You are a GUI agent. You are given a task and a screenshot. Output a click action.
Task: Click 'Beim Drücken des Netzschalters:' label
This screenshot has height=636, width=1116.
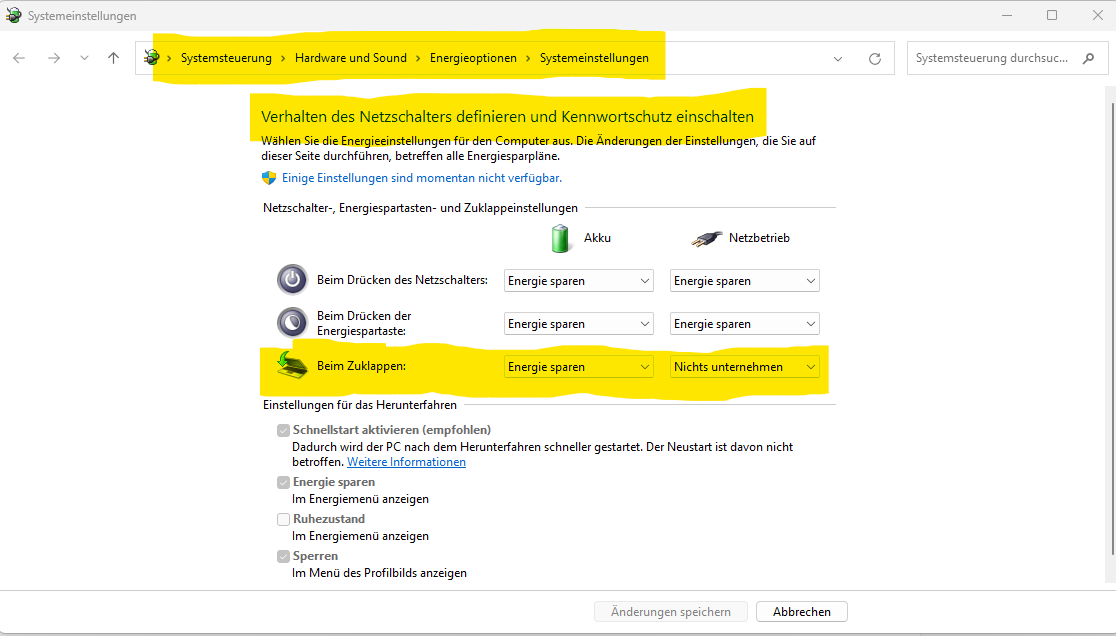pyautogui.click(x=402, y=280)
